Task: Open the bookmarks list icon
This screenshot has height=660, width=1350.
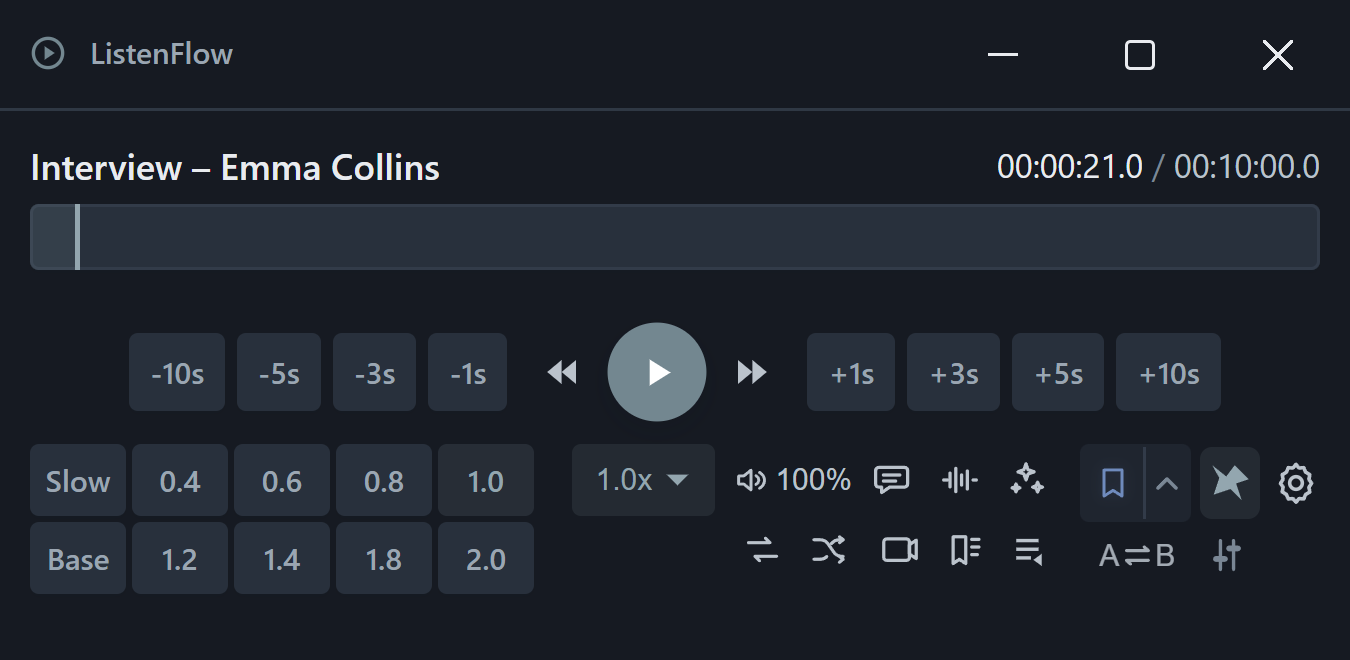Action: point(965,550)
